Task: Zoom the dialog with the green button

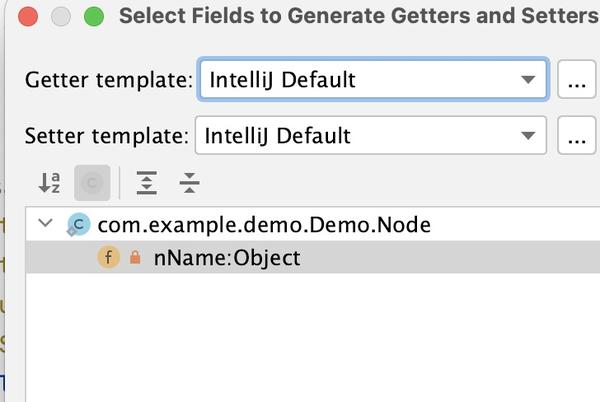Action: tap(94, 16)
